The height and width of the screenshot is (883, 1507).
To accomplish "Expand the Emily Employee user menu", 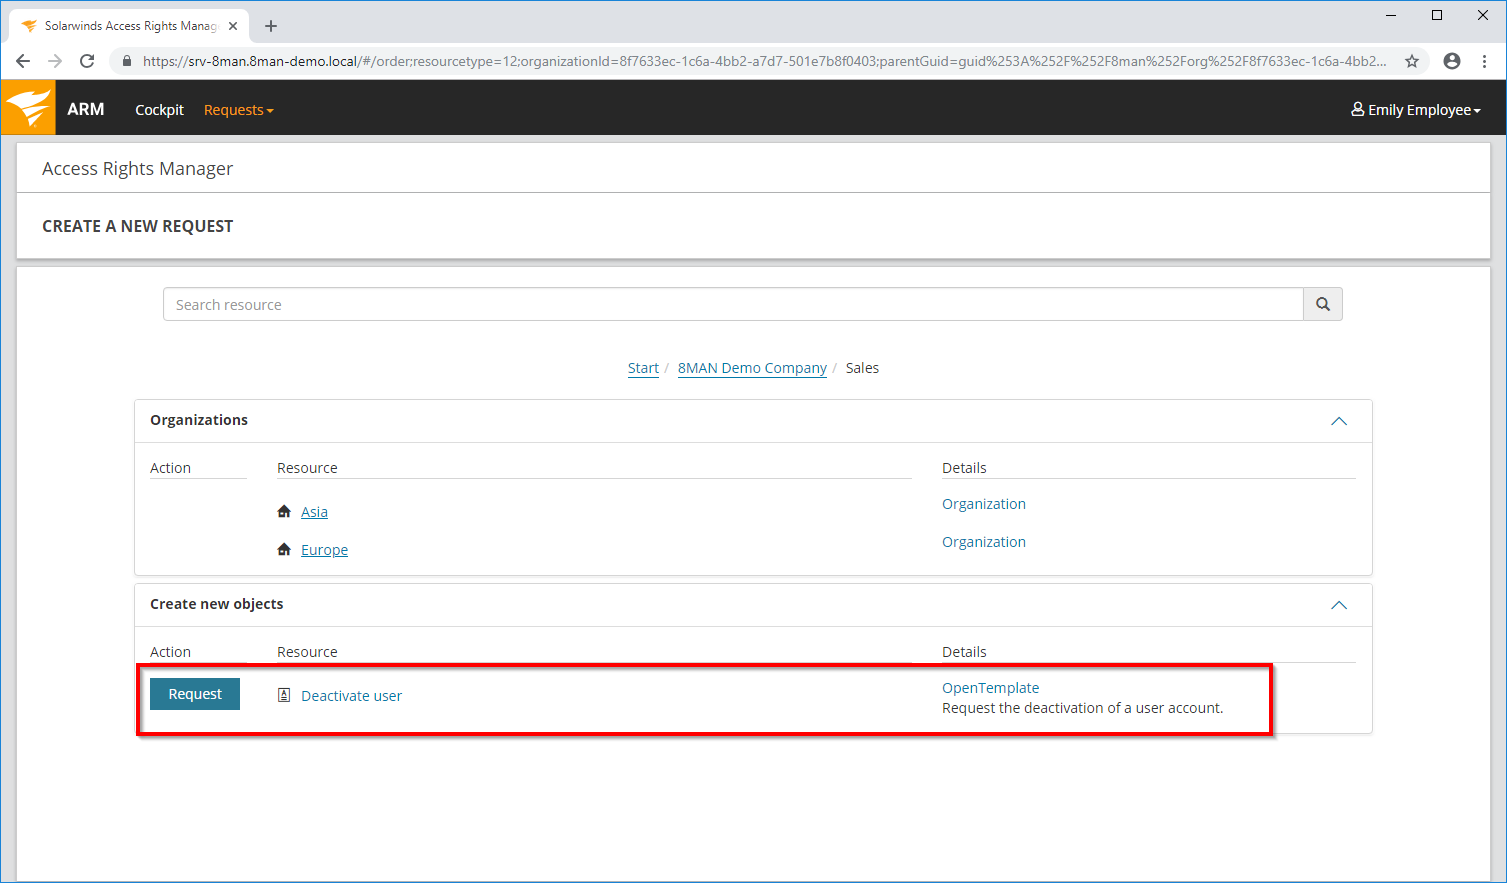I will [x=1415, y=110].
